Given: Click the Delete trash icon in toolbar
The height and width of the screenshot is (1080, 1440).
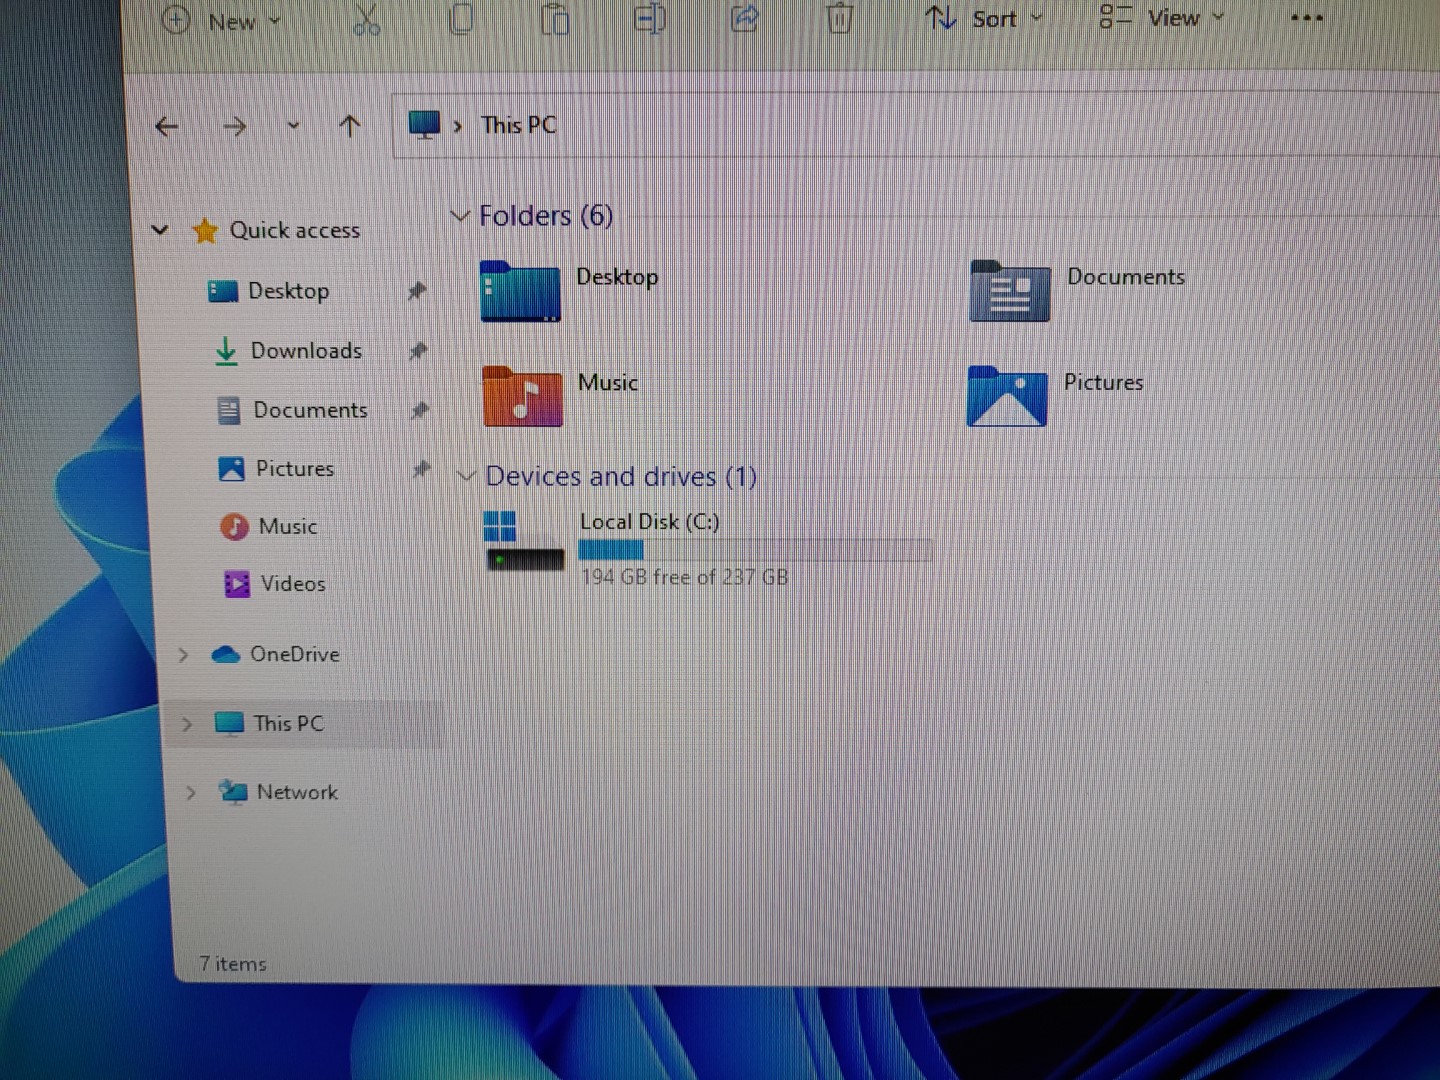Looking at the screenshot, I should click(839, 18).
